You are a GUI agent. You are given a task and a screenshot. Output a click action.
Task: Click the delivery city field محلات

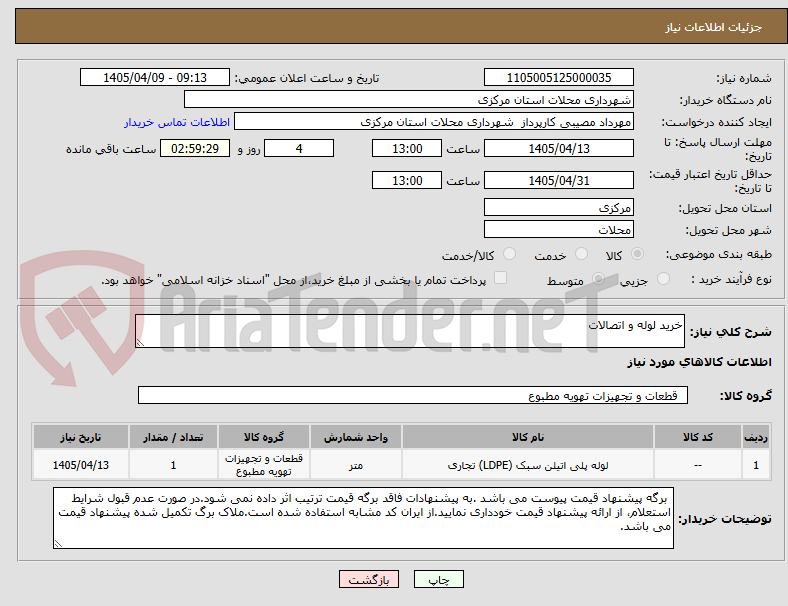click(559, 229)
